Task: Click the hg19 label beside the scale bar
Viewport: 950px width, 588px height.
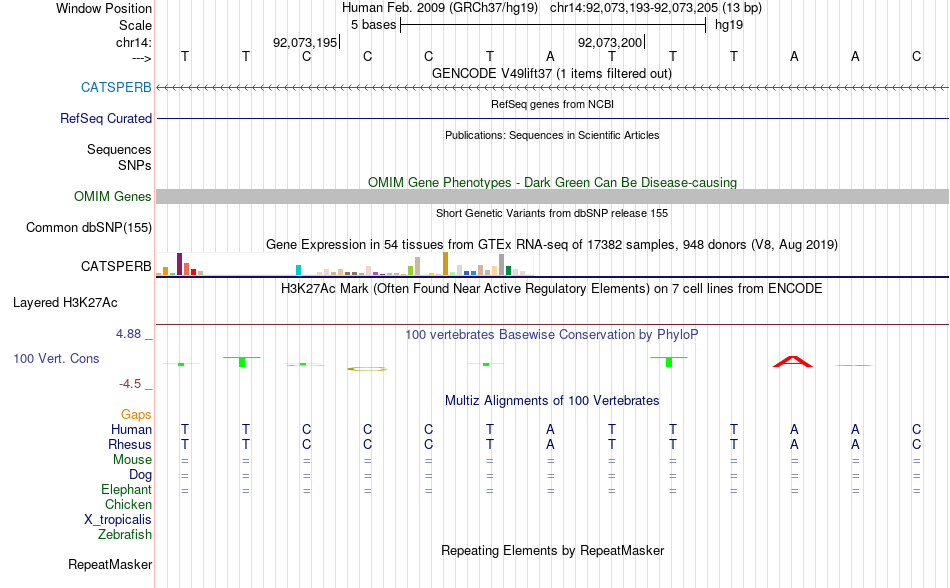Action: point(729,25)
